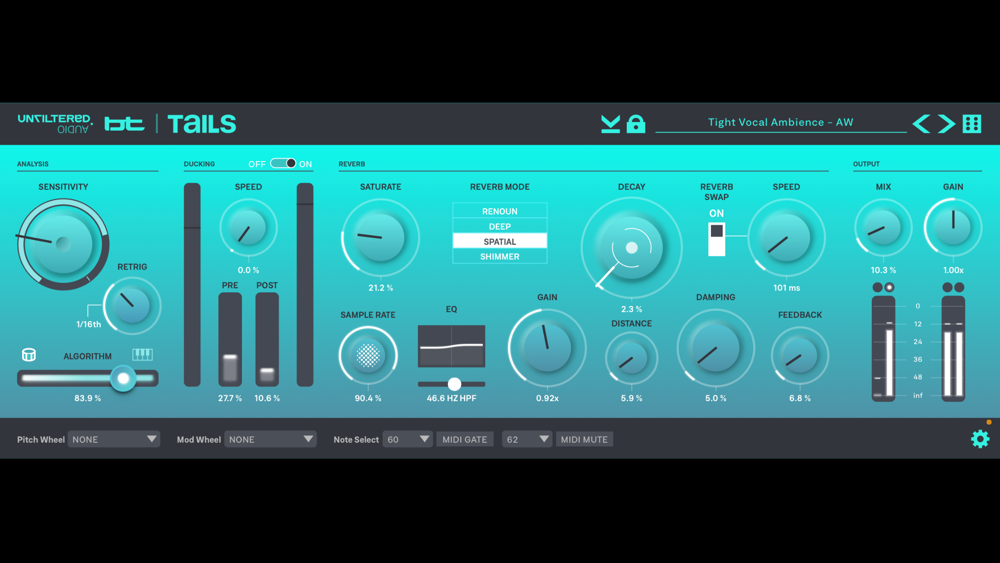Screen dimensions: 1000x563
Task: Click the Decay knob
Action: click(x=631, y=248)
